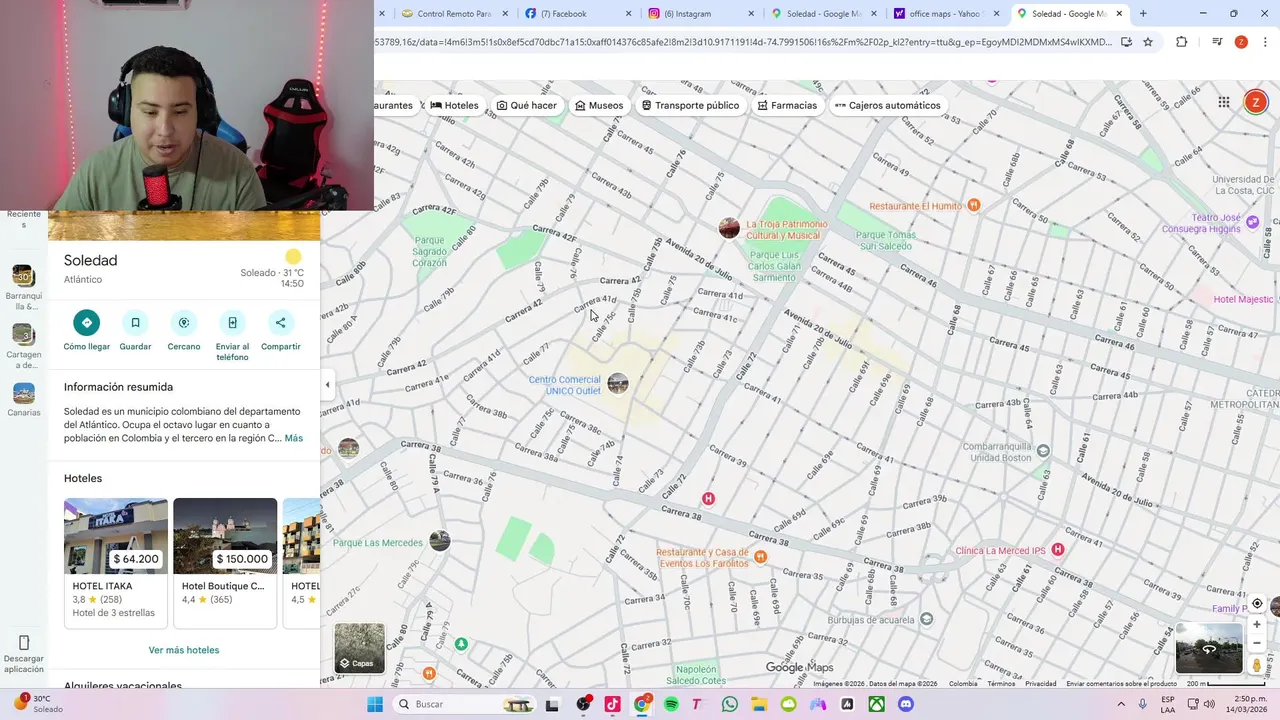Send place to phone icon
This screenshot has height=720, width=1280.
pyautogui.click(x=232, y=323)
